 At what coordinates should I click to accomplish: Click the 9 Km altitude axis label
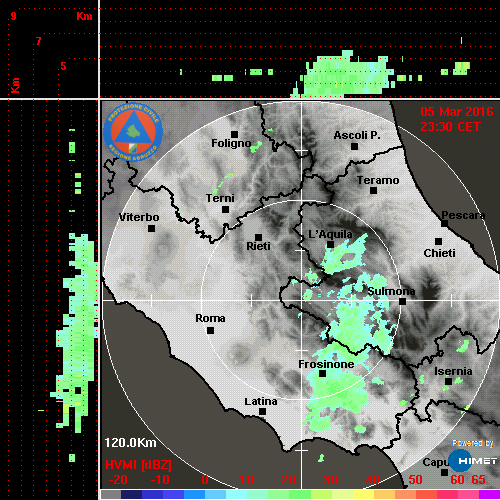[x=13, y=16]
